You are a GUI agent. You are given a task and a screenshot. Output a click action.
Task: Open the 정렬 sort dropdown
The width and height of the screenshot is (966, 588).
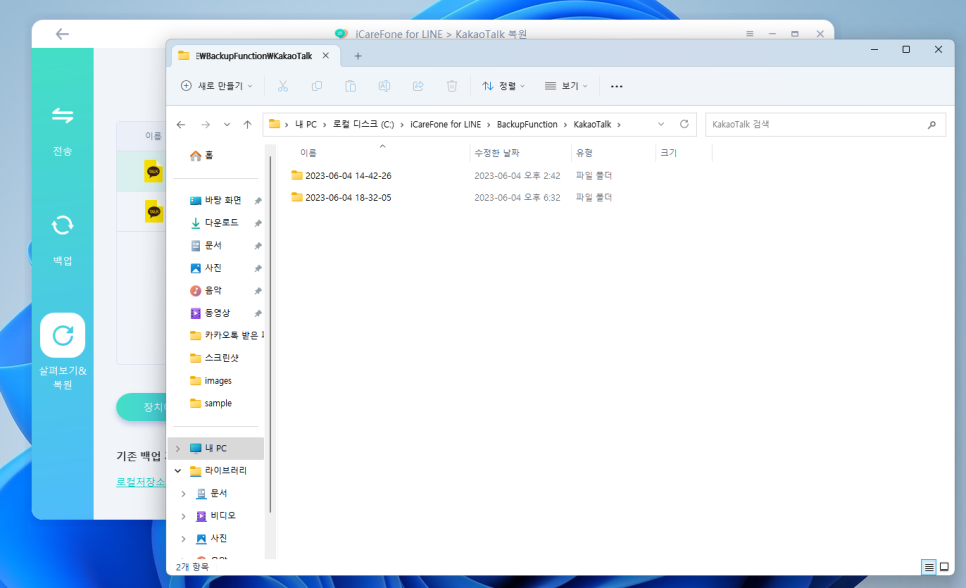coord(503,86)
